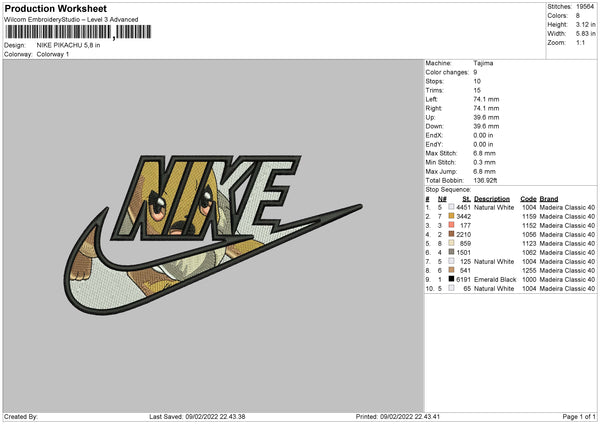Click the Stitches value '19564'
Image resolution: width=600 pixels, height=424 pixels.
point(585,7)
